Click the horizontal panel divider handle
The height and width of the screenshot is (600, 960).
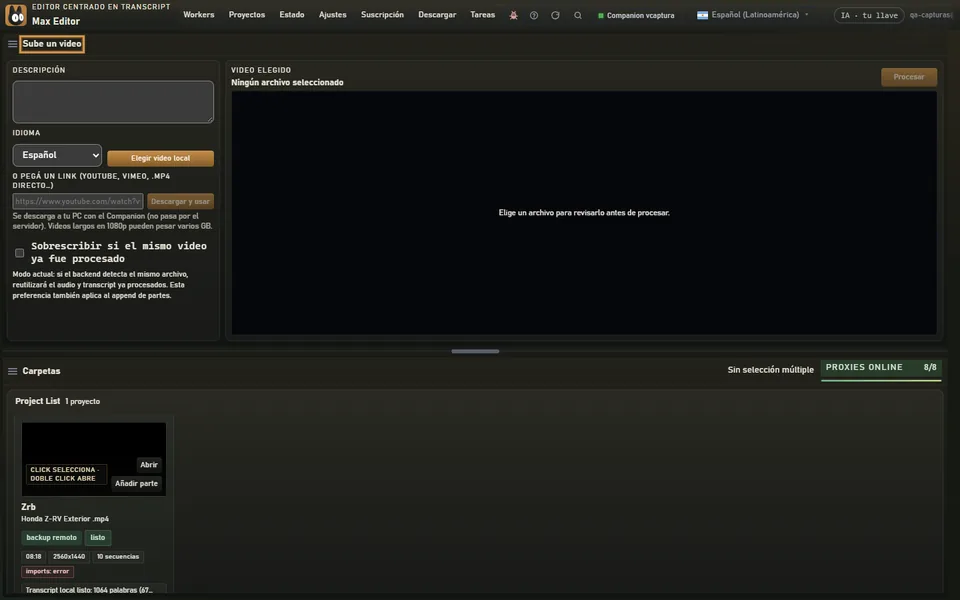475,351
